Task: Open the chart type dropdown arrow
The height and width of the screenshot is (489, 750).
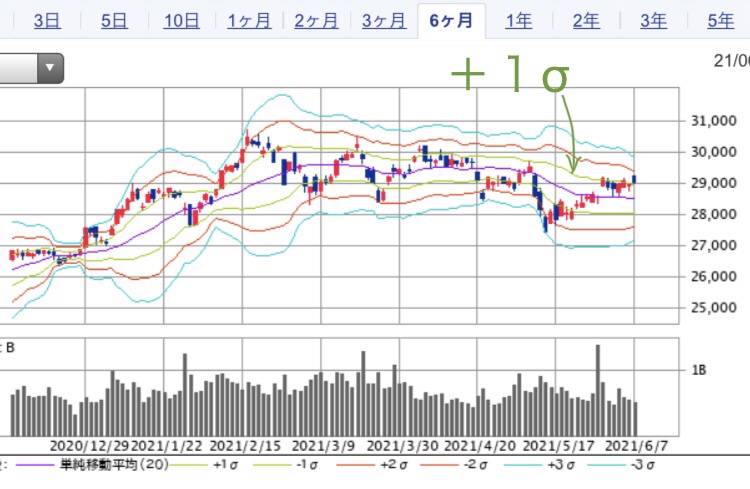Action: click(x=50, y=68)
